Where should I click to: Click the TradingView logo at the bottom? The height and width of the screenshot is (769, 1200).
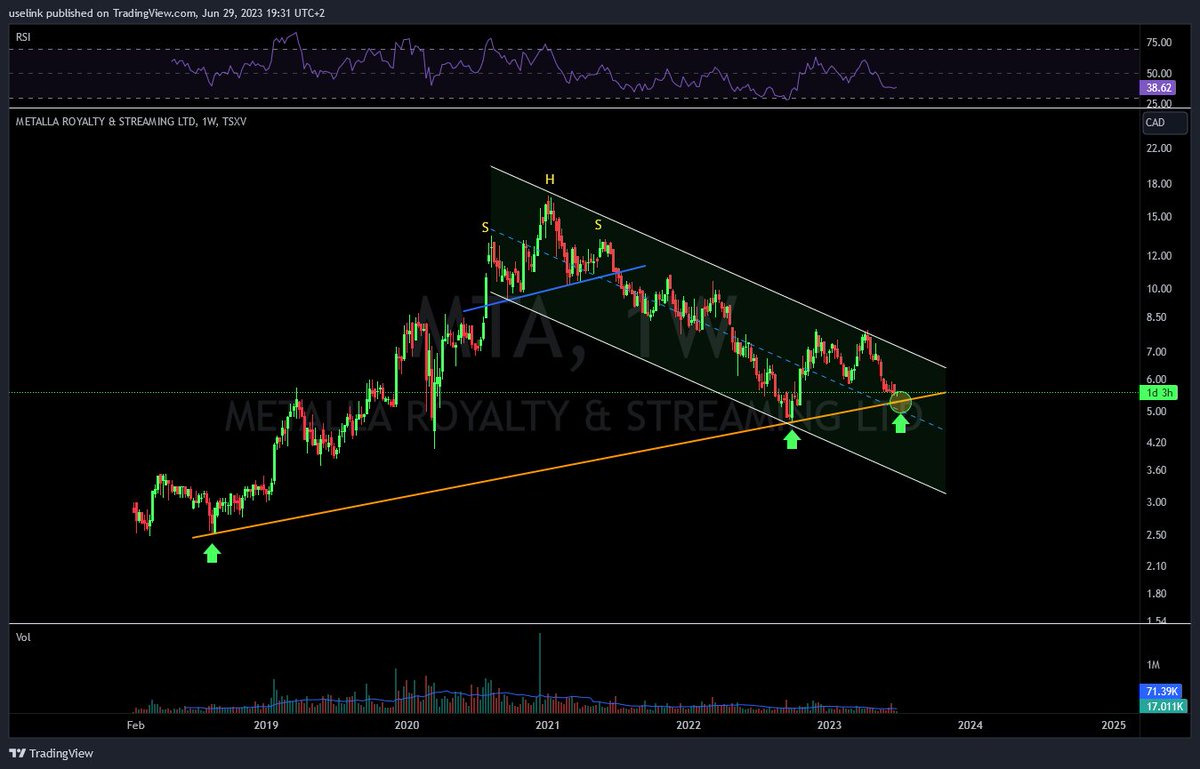[51, 753]
